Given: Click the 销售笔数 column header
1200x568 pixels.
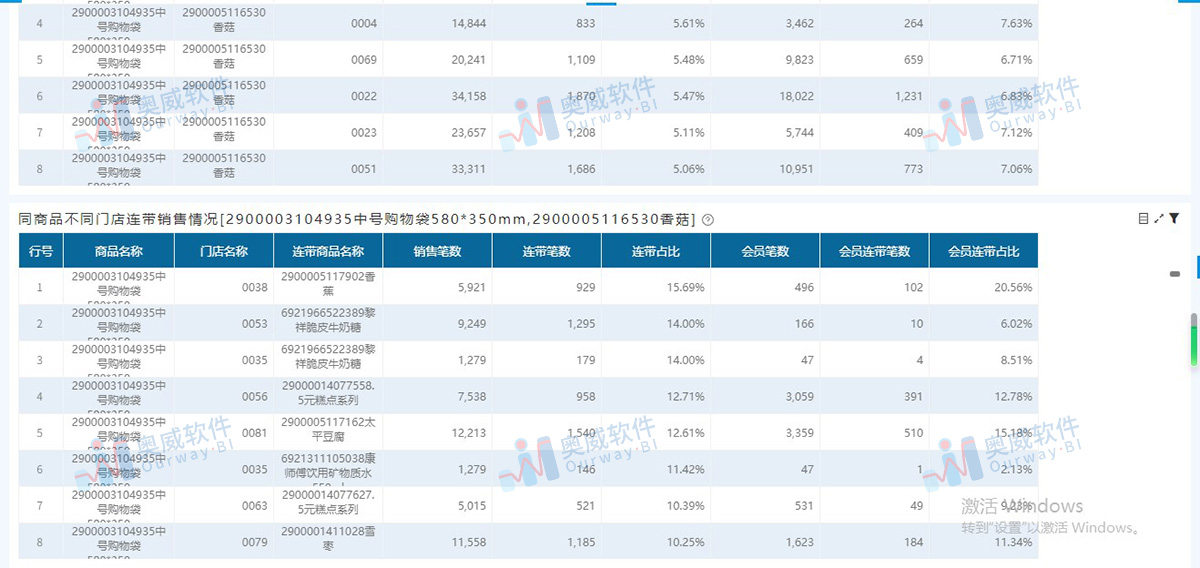Looking at the screenshot, I should point(437,251).
